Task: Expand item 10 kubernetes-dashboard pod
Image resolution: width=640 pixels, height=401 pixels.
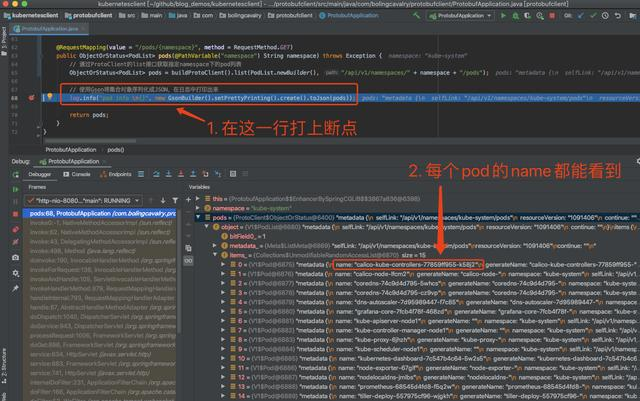Action: 223,358
